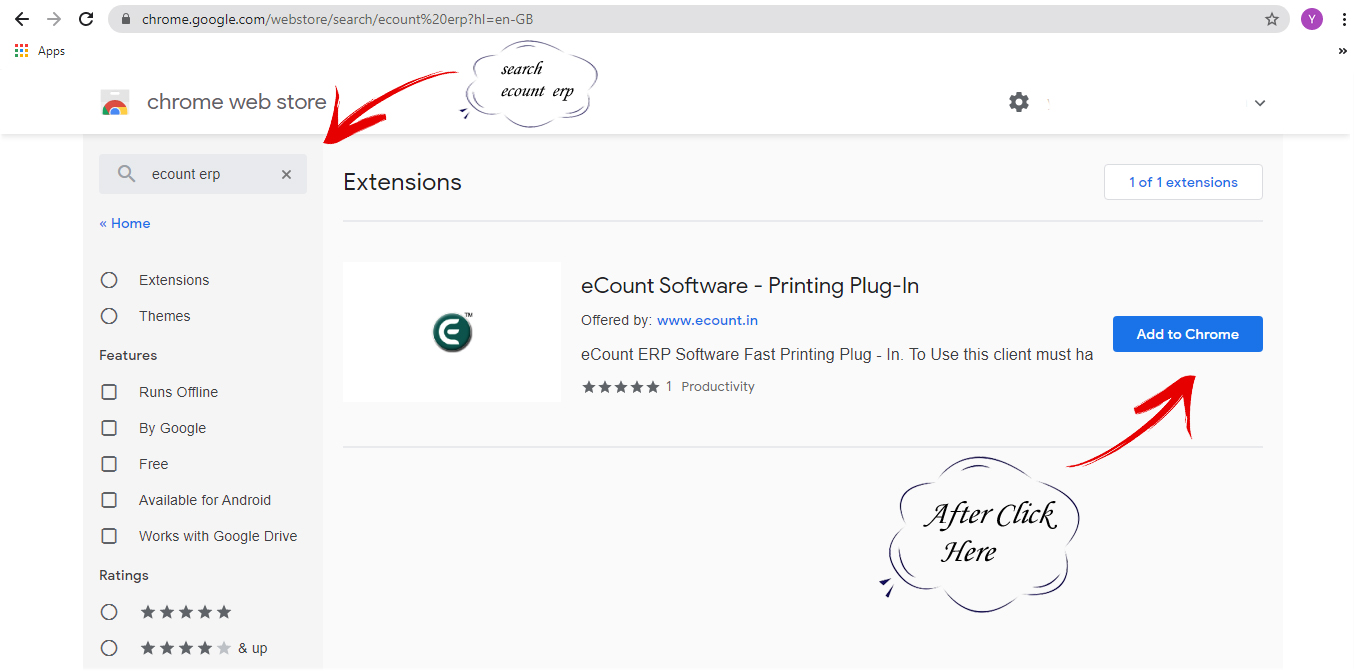Expand the account dropdown arrow beside the gear

(x=1260, y=103)
